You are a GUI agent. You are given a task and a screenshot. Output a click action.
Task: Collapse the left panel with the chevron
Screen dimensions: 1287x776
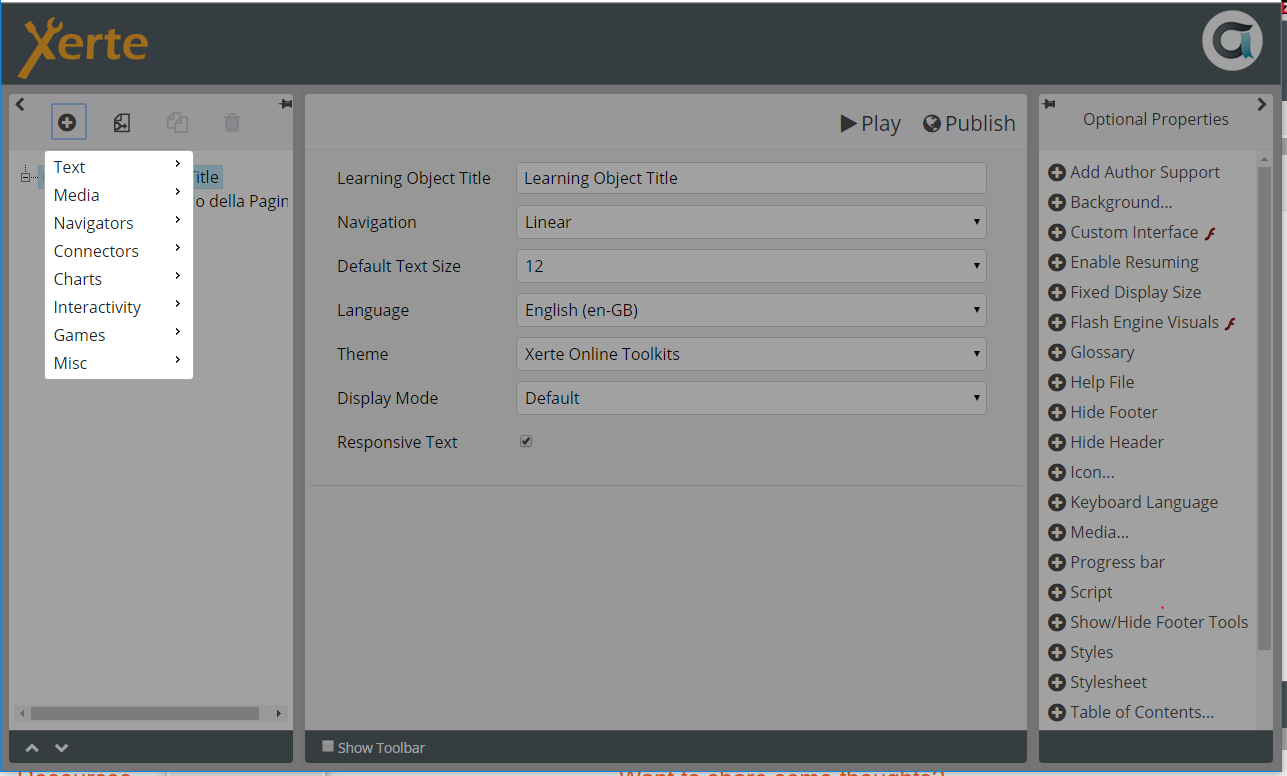point(20,104)
